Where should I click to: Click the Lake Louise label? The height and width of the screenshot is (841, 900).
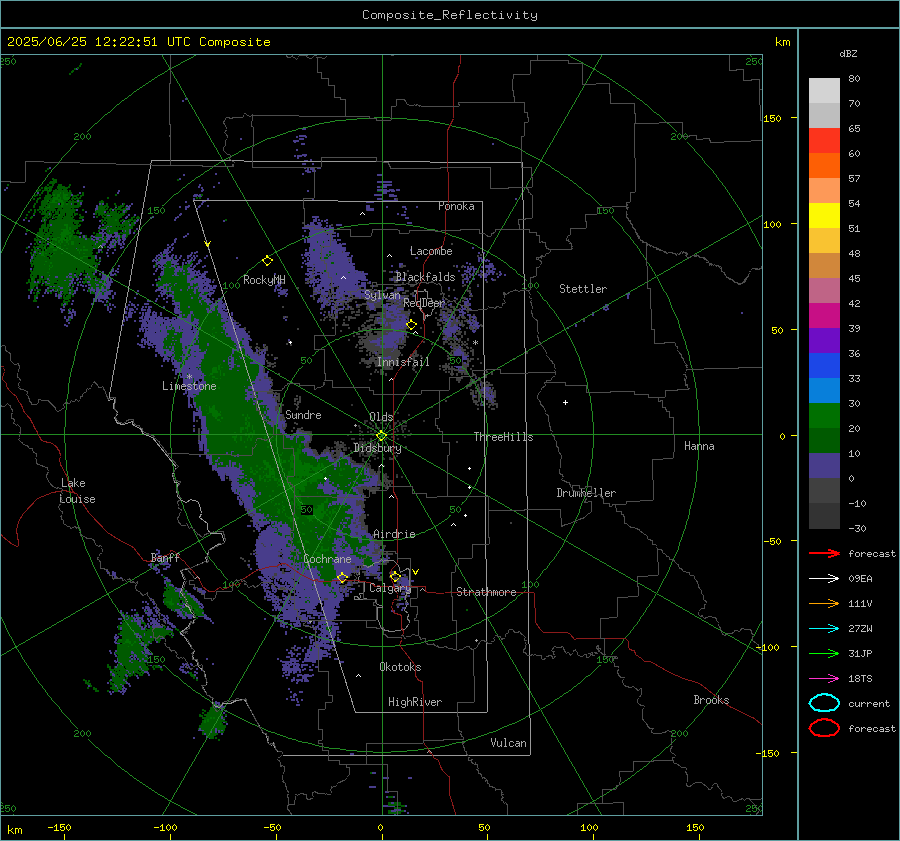77,491
